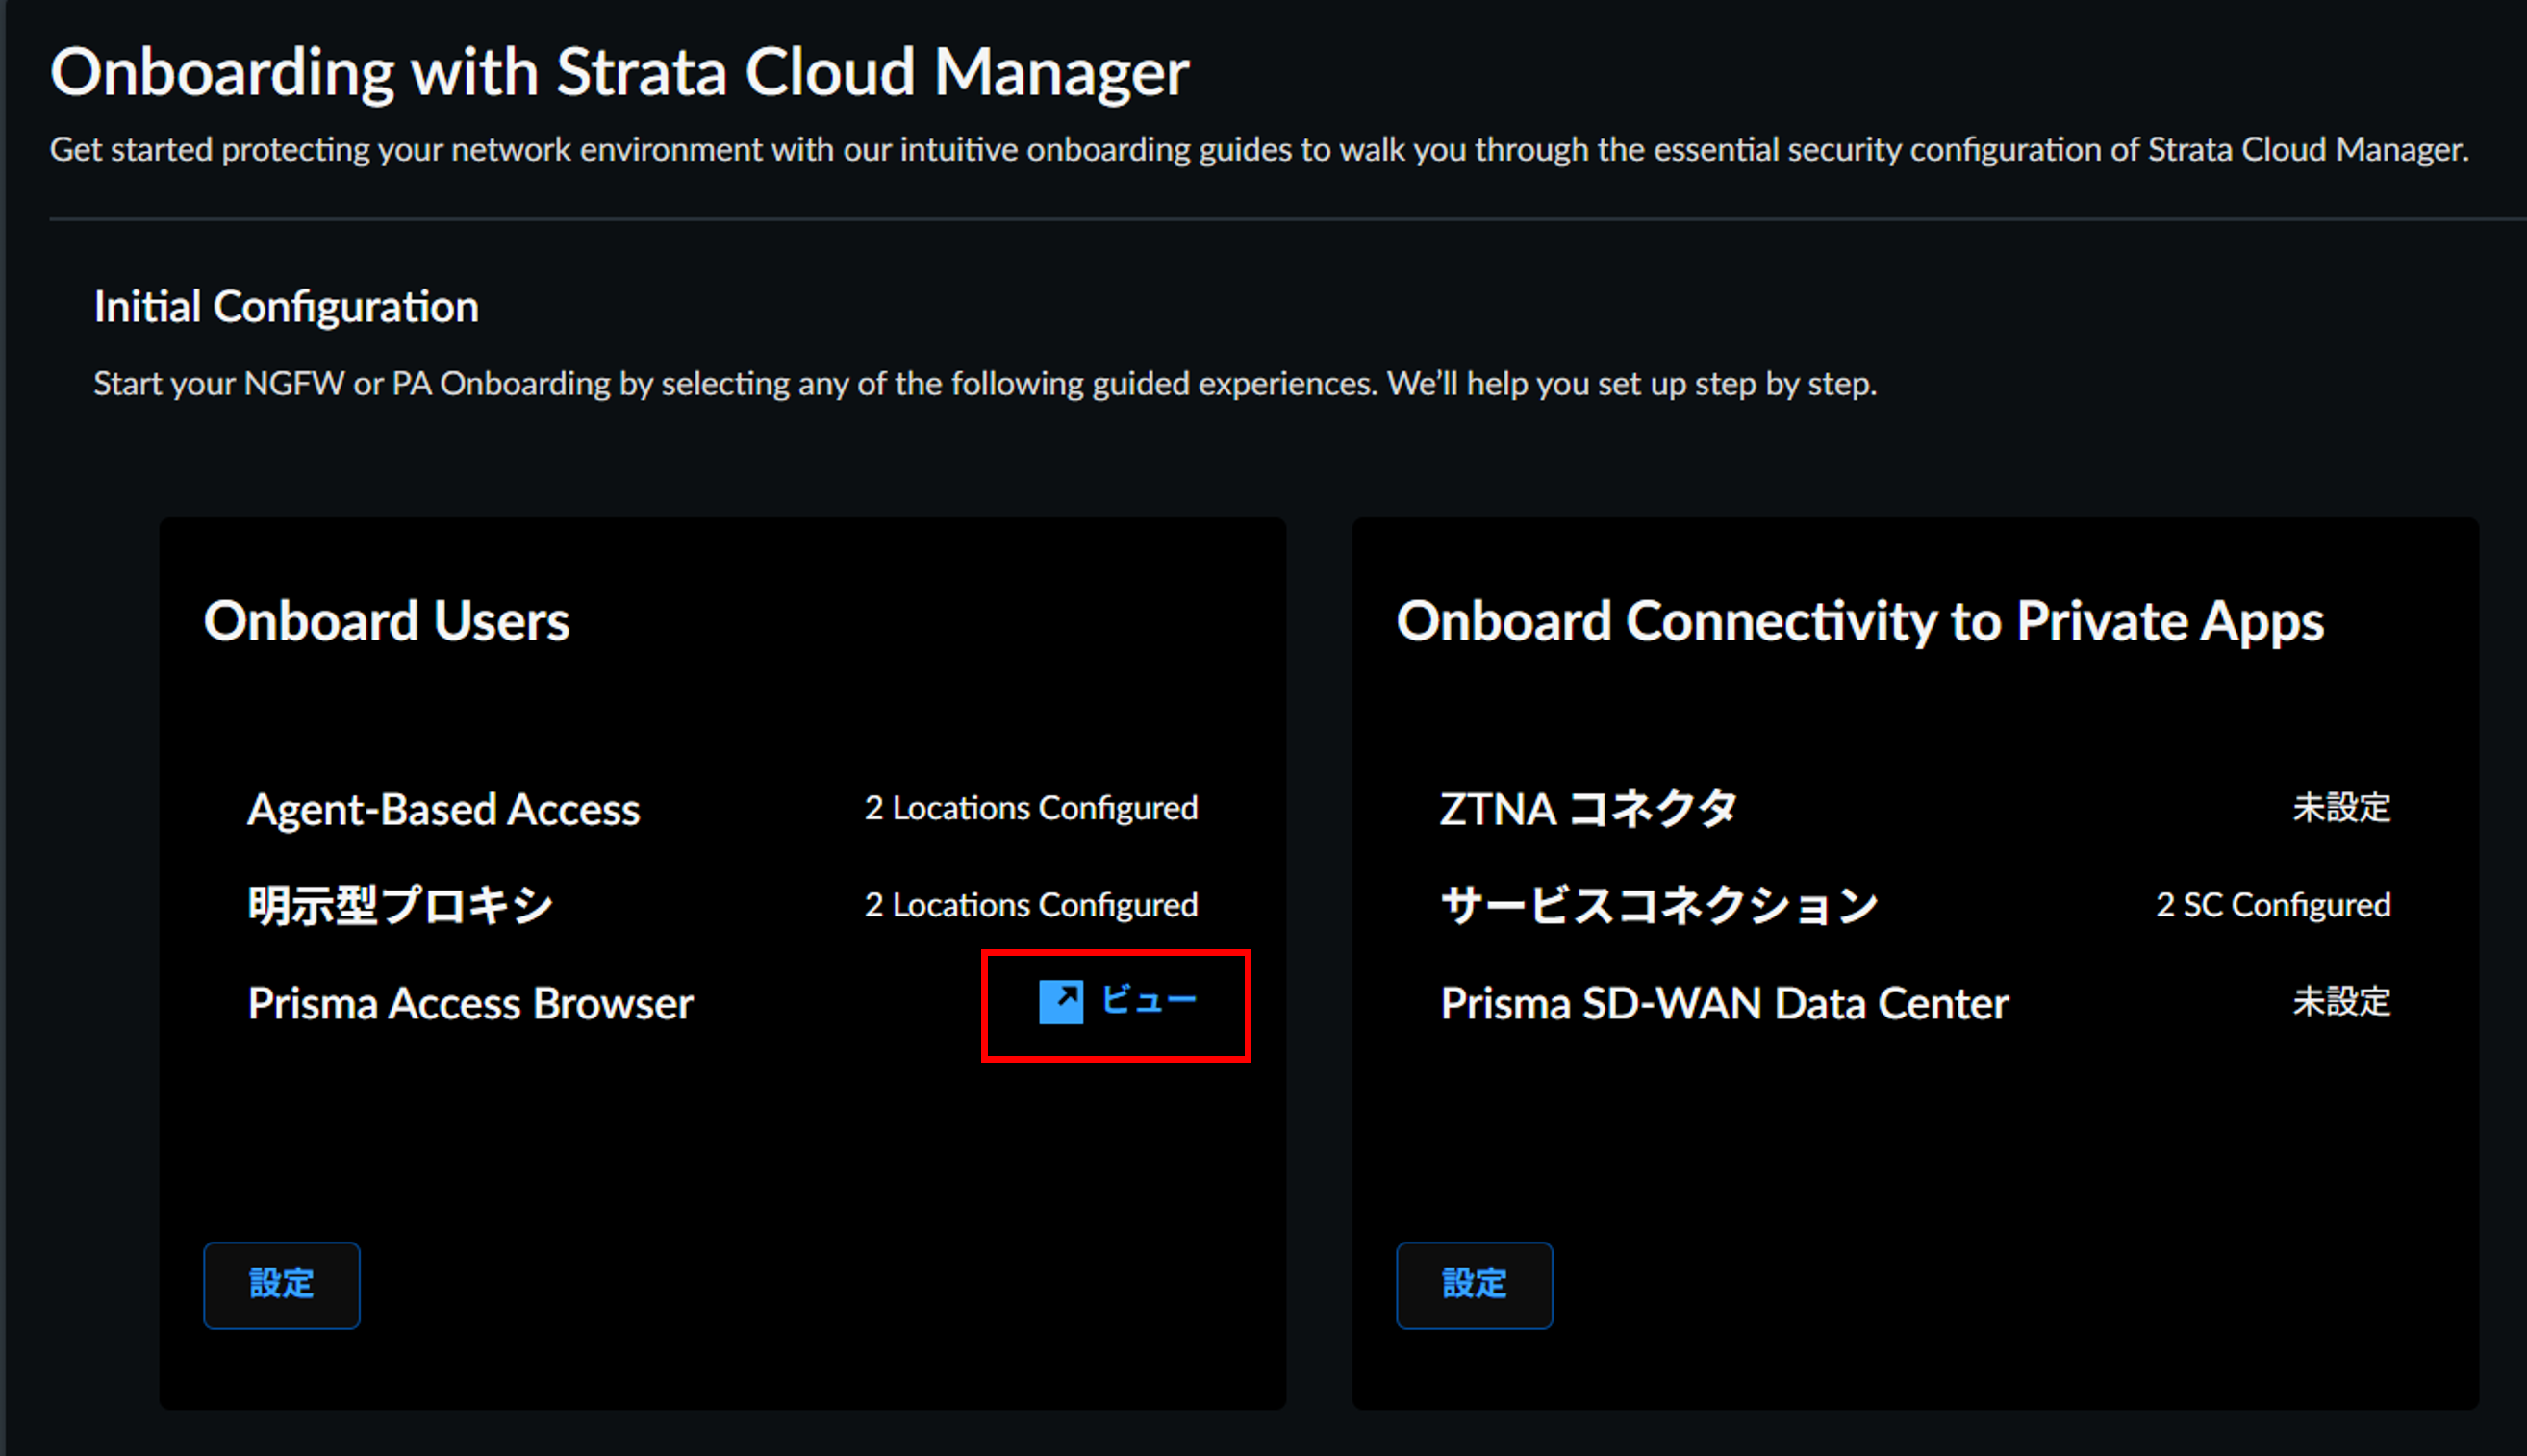Open the ビュー link for Prisma Access Browser
Image resolution: width=2527 pixels, height=1456 pixels.
(x=1148, y=1001)
